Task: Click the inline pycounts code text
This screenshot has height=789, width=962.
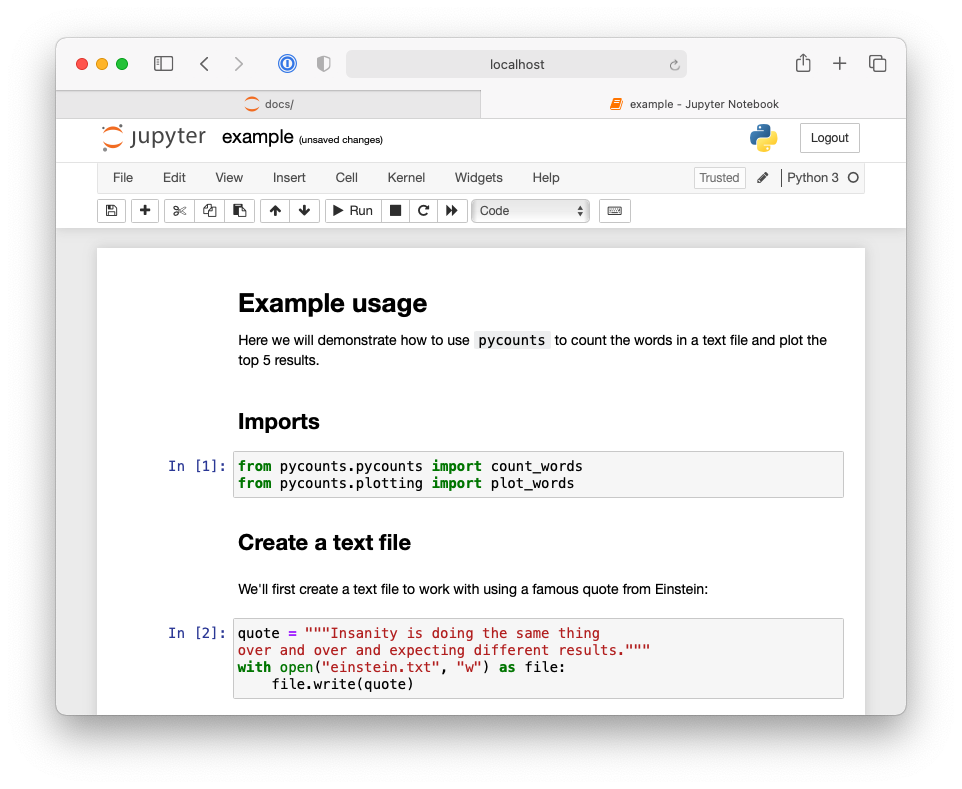Action: 512,341
